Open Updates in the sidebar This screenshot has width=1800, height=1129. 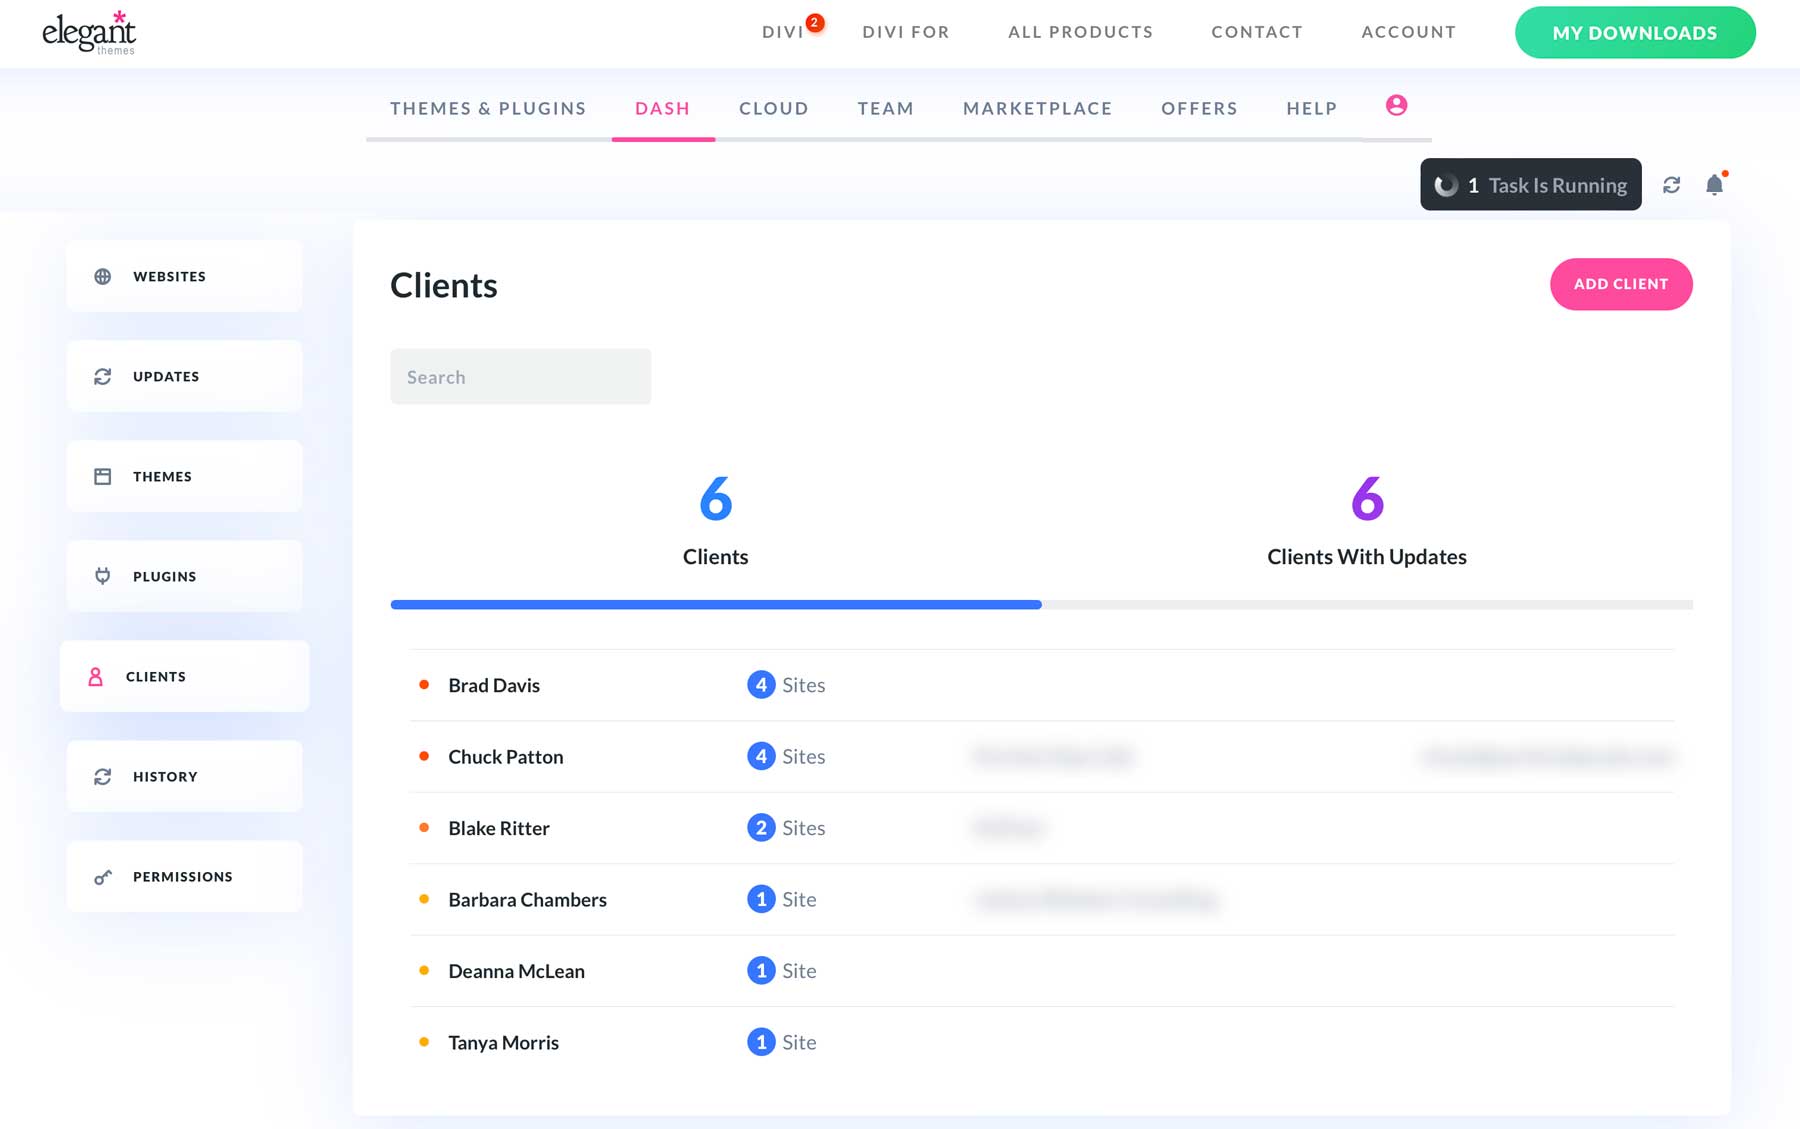pos(185,376)
